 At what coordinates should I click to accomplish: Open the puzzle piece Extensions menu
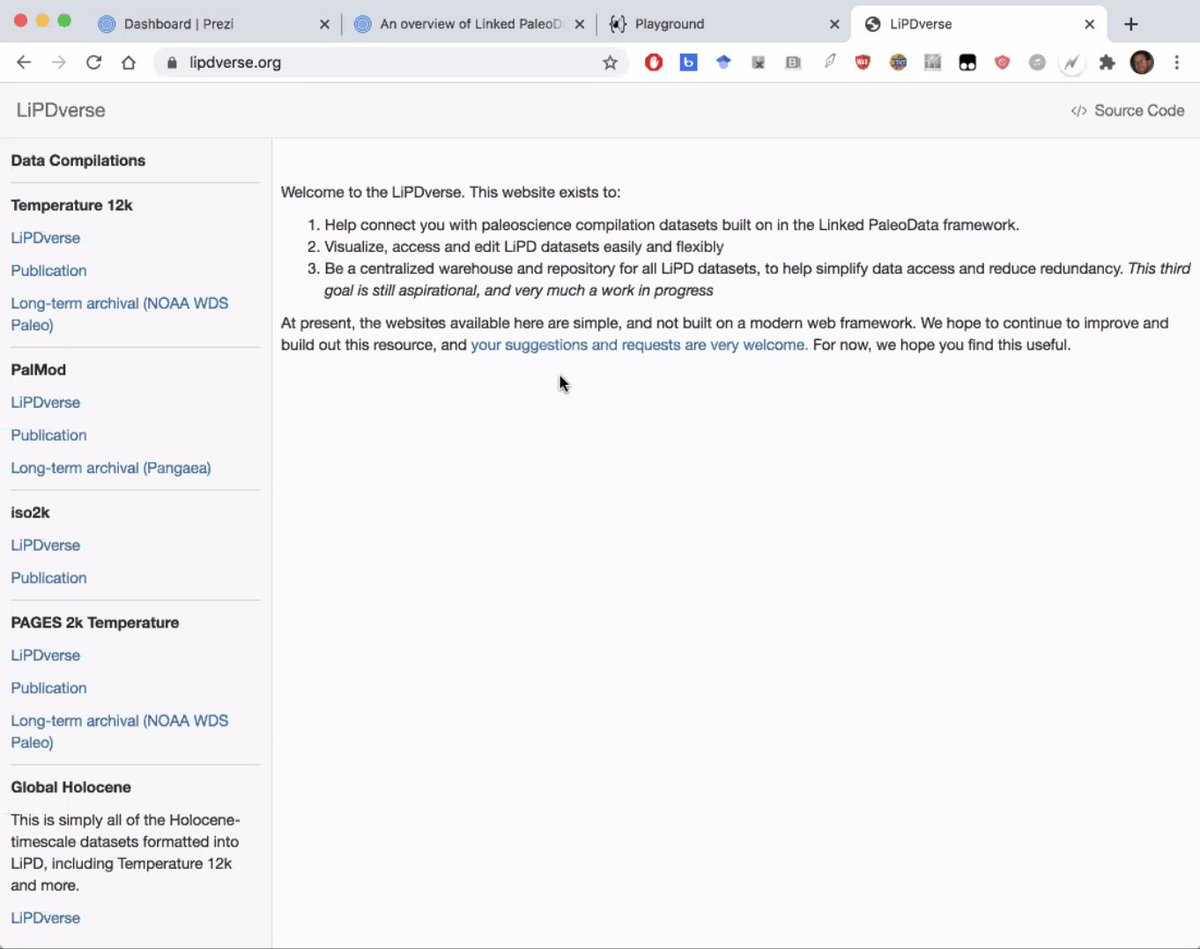click(x=1107, y=62)
